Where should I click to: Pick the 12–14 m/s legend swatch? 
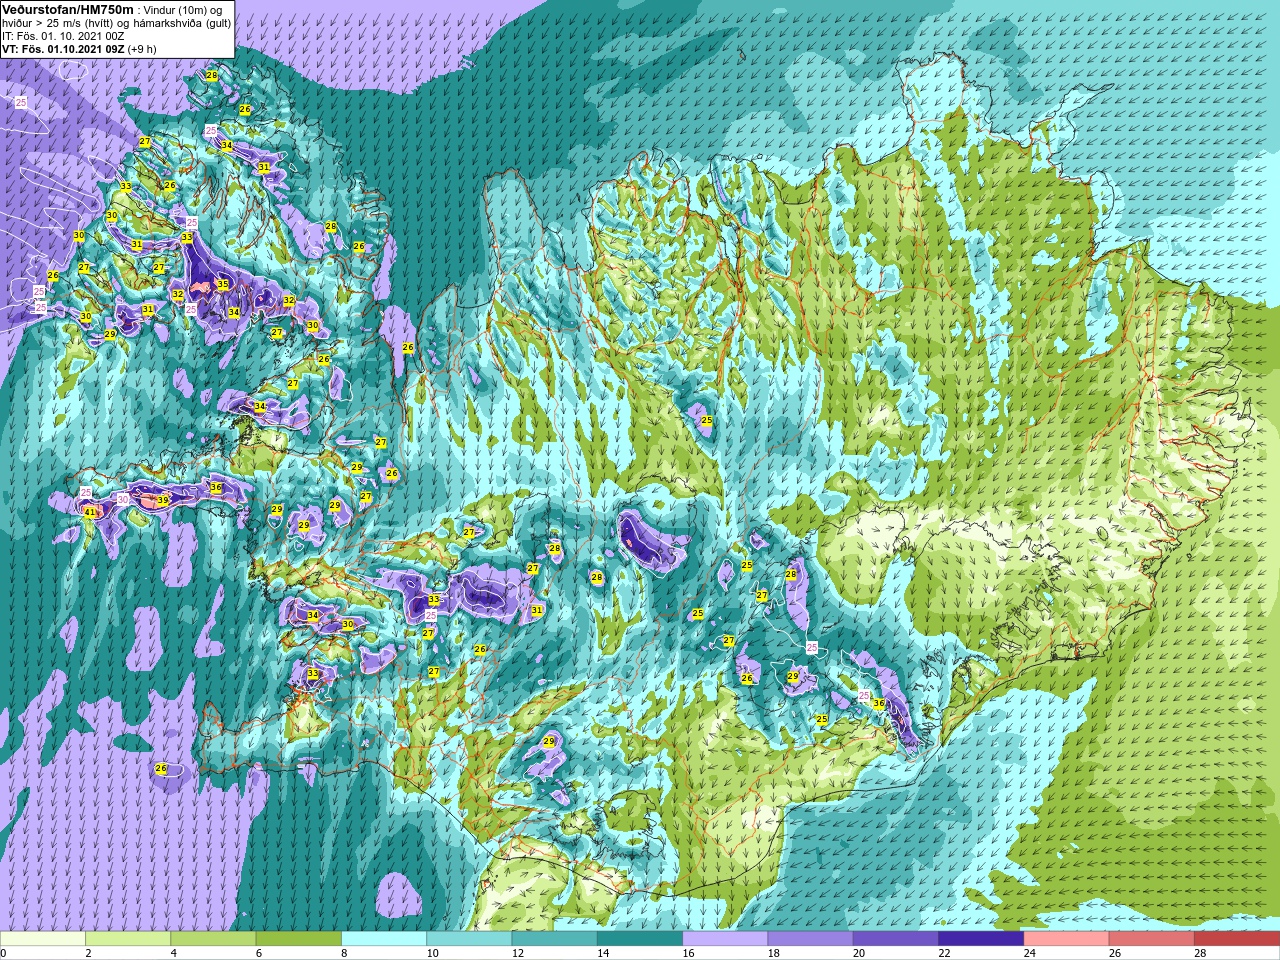(x=554, y=939)
